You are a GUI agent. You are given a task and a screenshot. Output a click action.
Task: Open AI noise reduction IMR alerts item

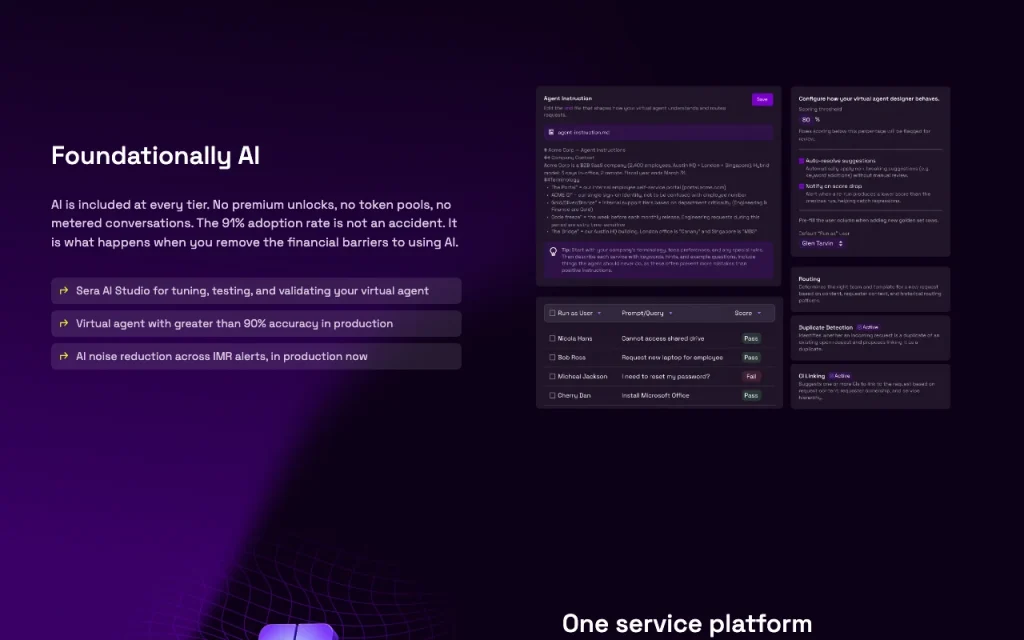256,356
